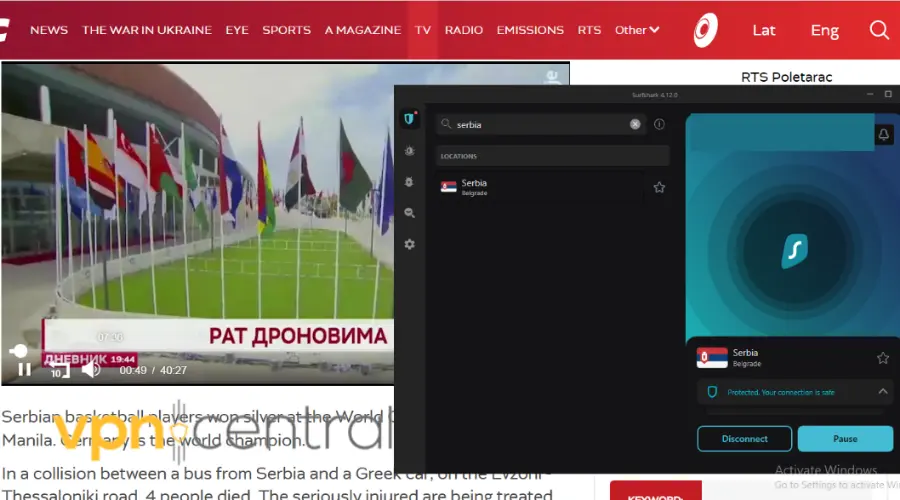Click the Surfshark logo in connection graphic

(795, 251)
